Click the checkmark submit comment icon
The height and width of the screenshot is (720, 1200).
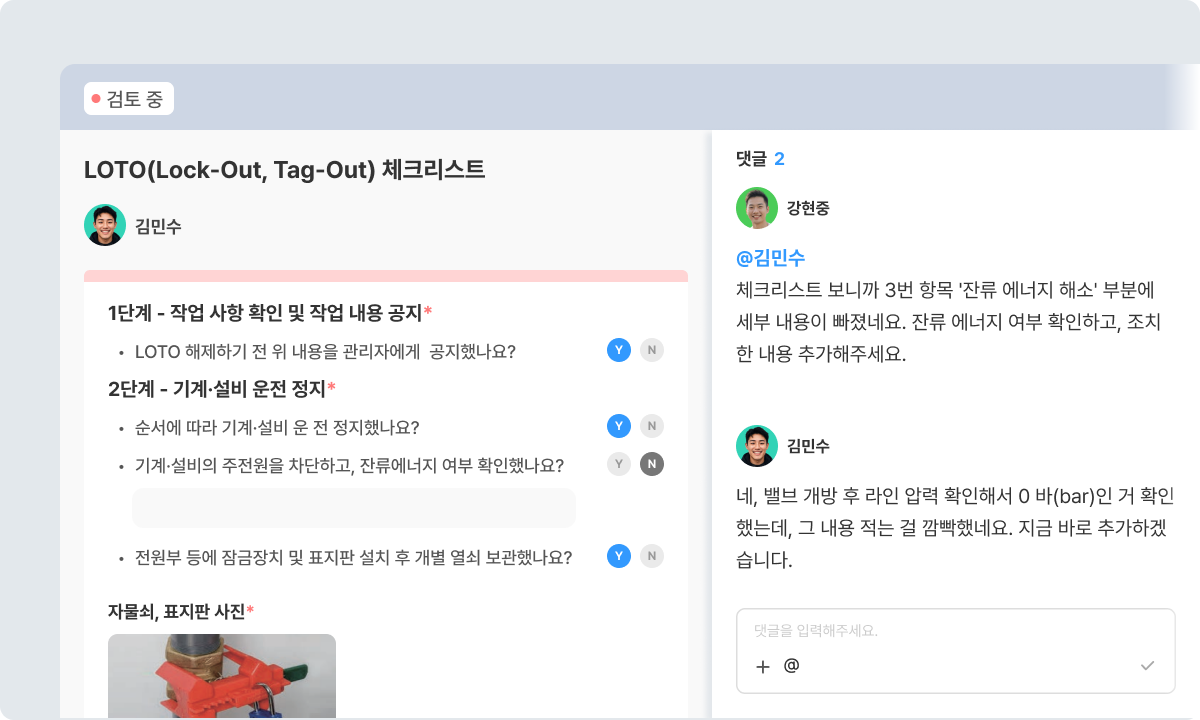point(1147,666)
